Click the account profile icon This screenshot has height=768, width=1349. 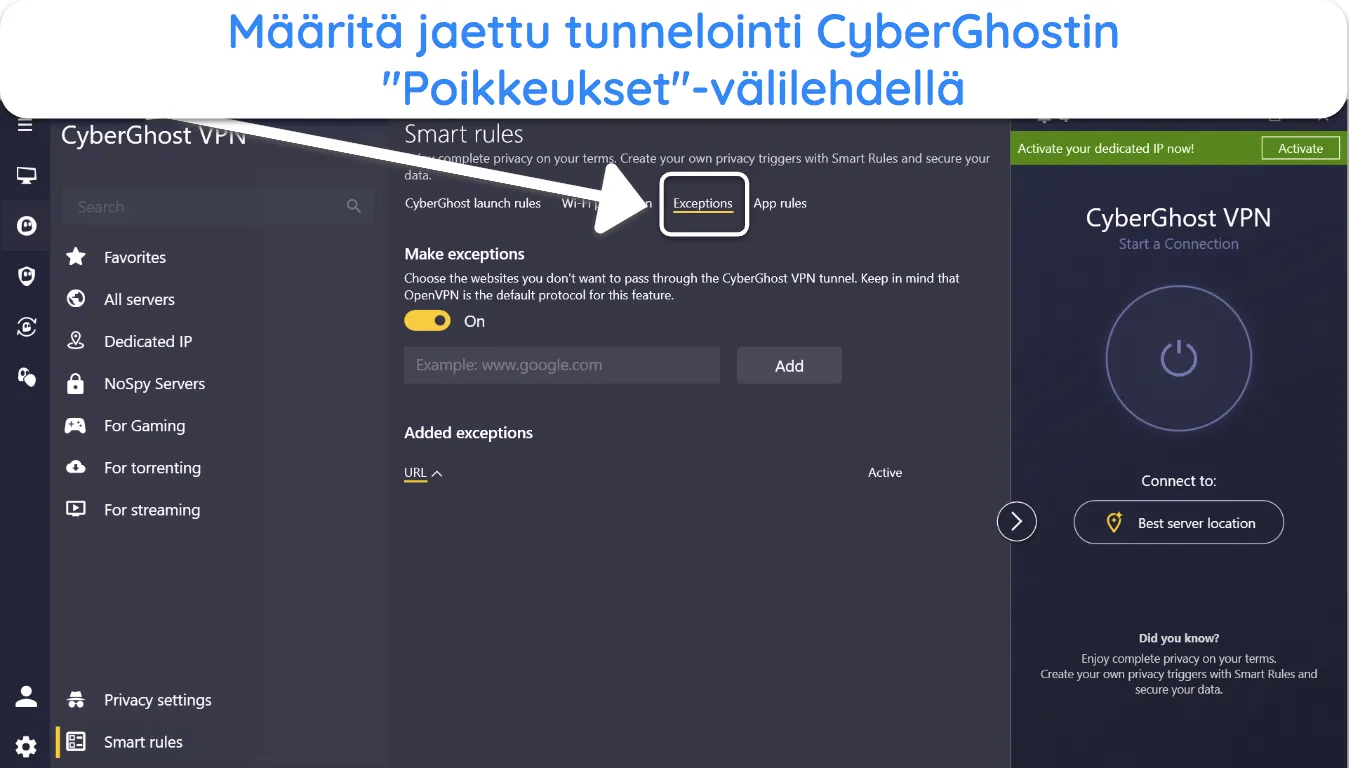[x=26, y=696]
